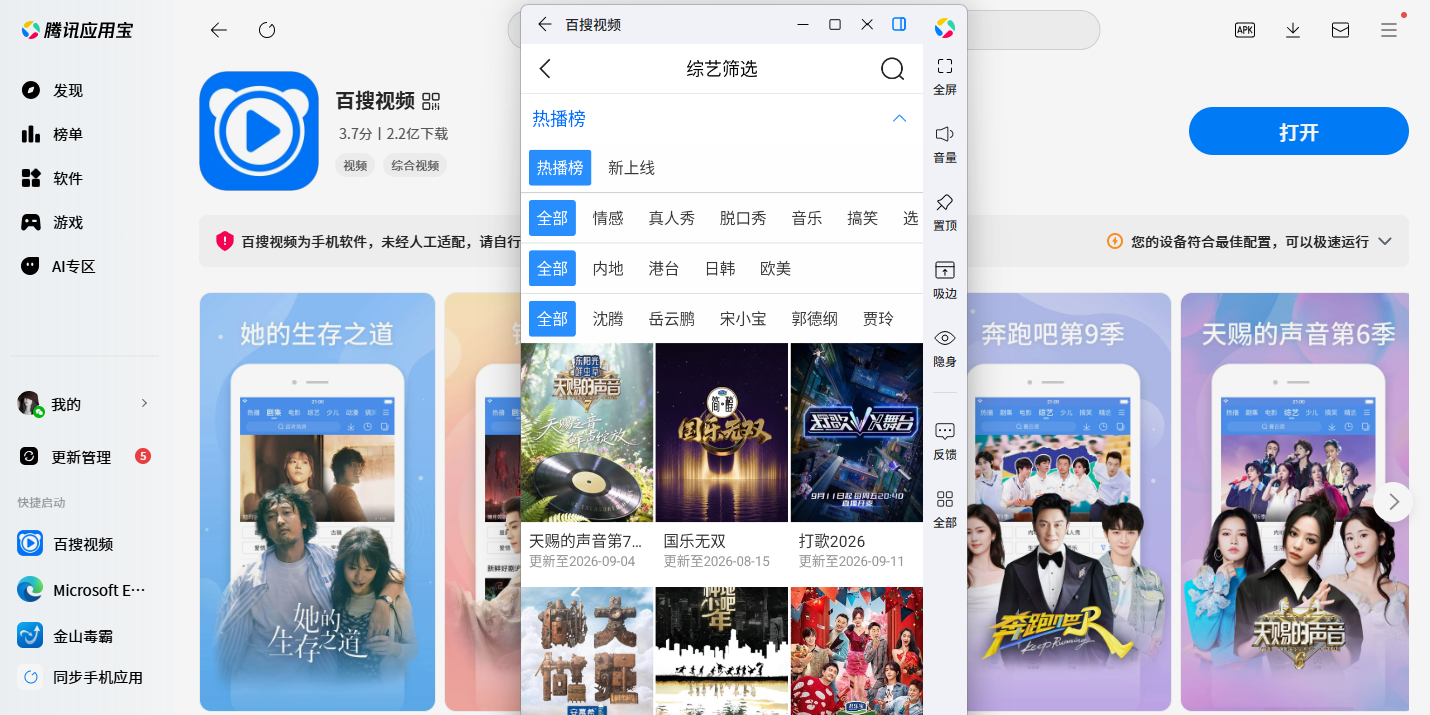Expand the device configuration notice dropdown
The height and width of the screenshot is (715, 1430).
(1385, 241)
